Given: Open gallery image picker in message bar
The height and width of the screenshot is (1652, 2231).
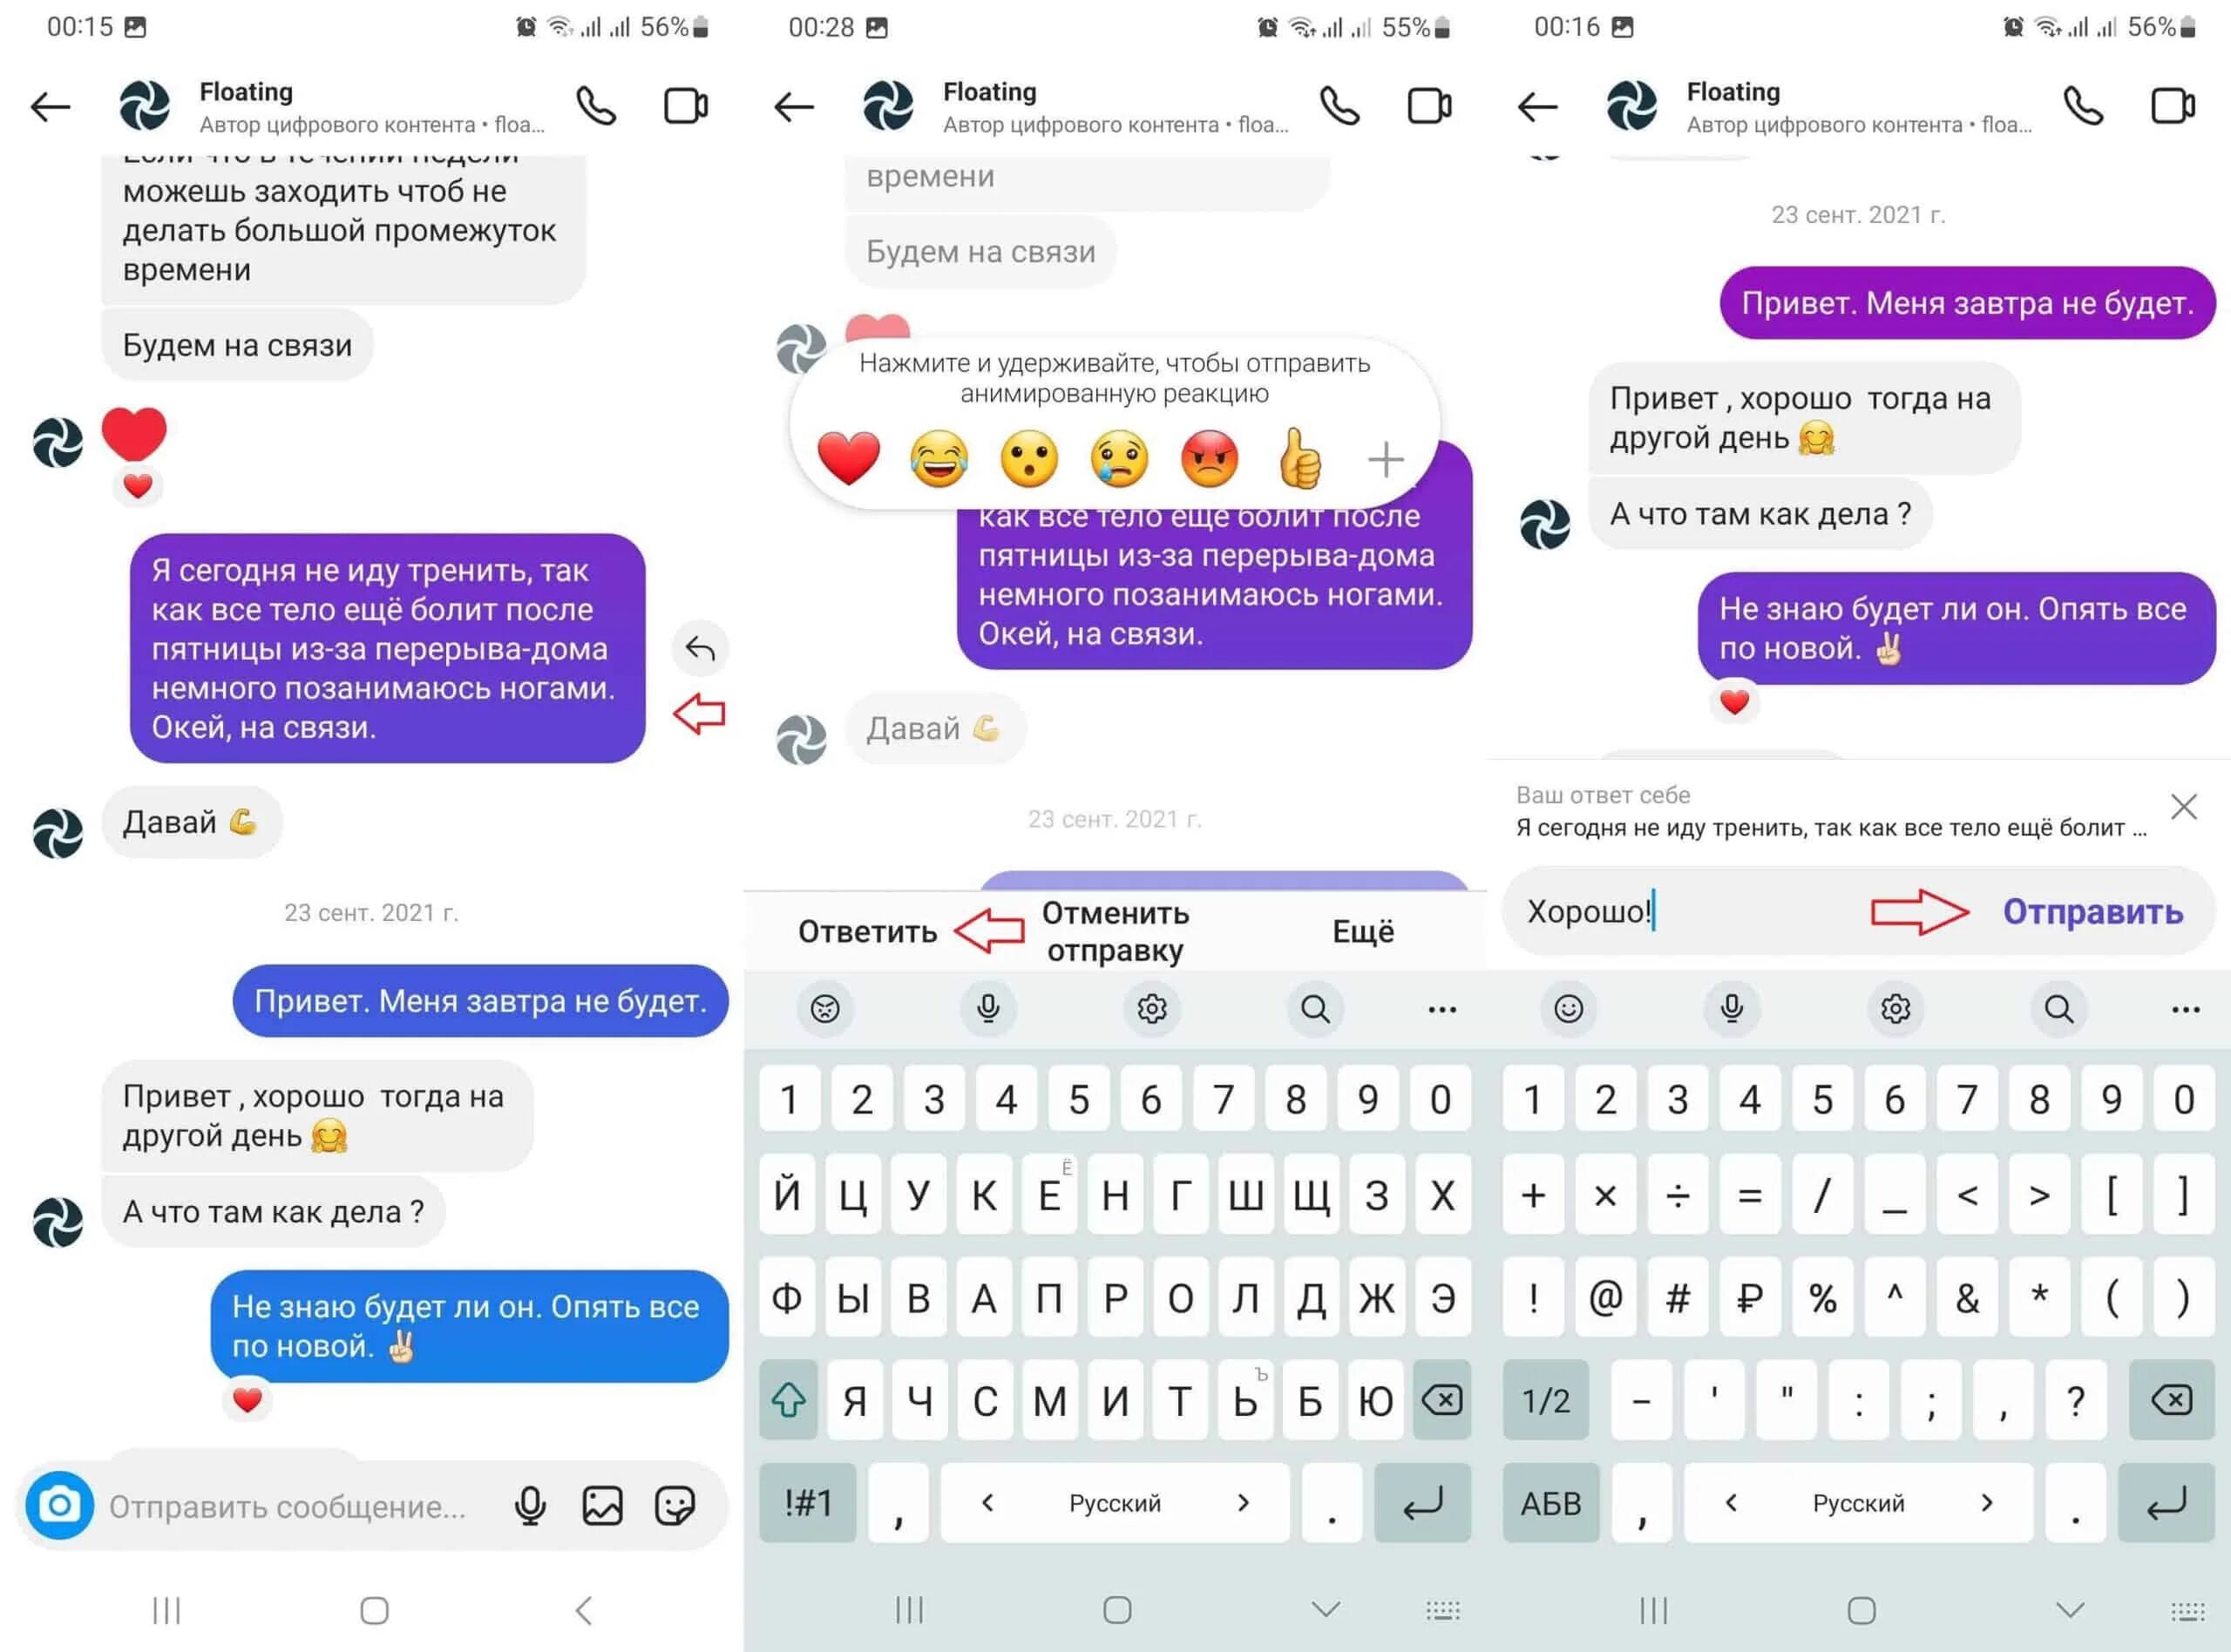Looking at the screenshot, I should tap(602, 1505).
